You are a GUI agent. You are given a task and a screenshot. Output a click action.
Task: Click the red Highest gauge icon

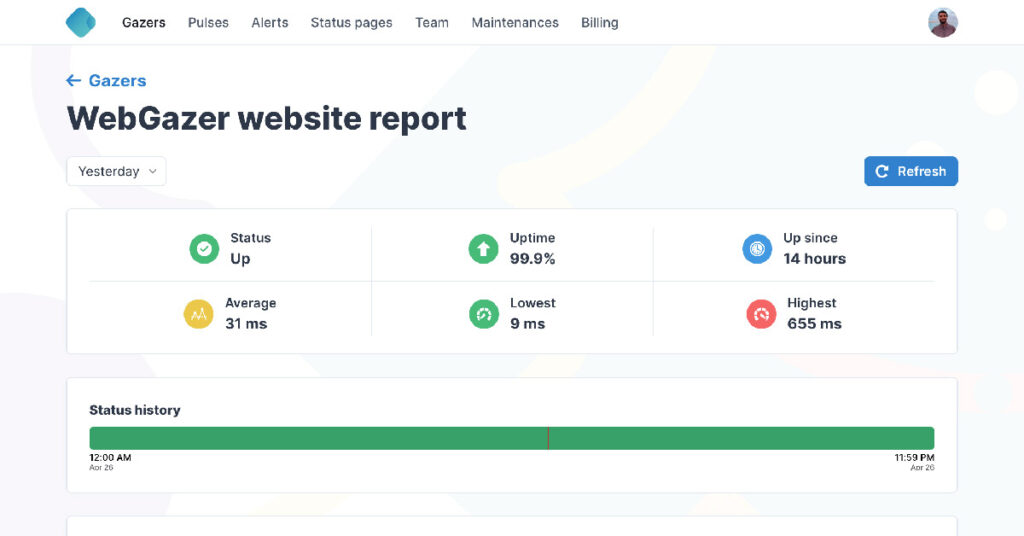pyautogui.click(x=761, y=314)
